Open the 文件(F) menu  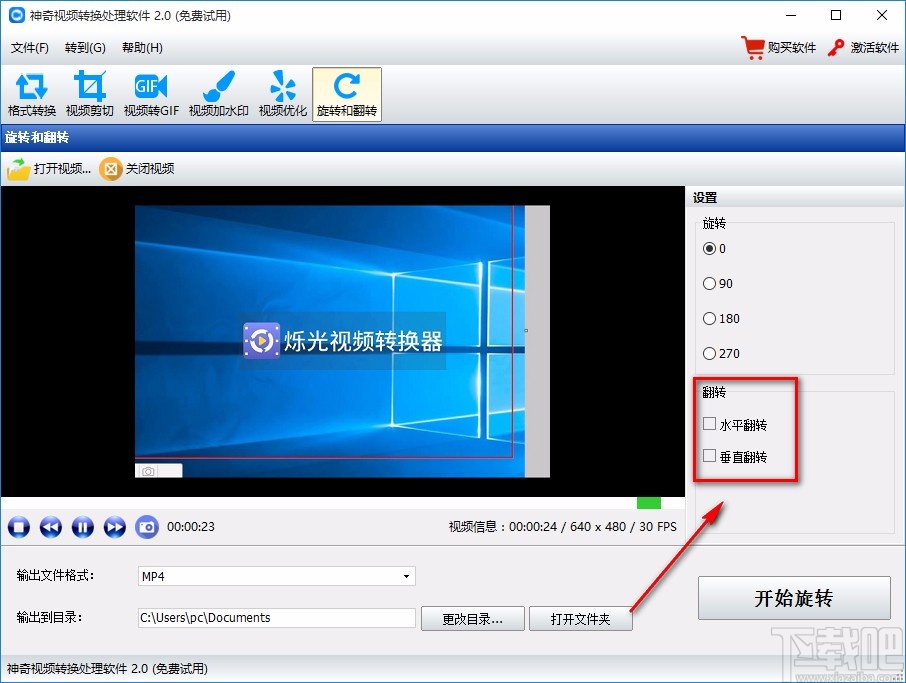point(29,47)
